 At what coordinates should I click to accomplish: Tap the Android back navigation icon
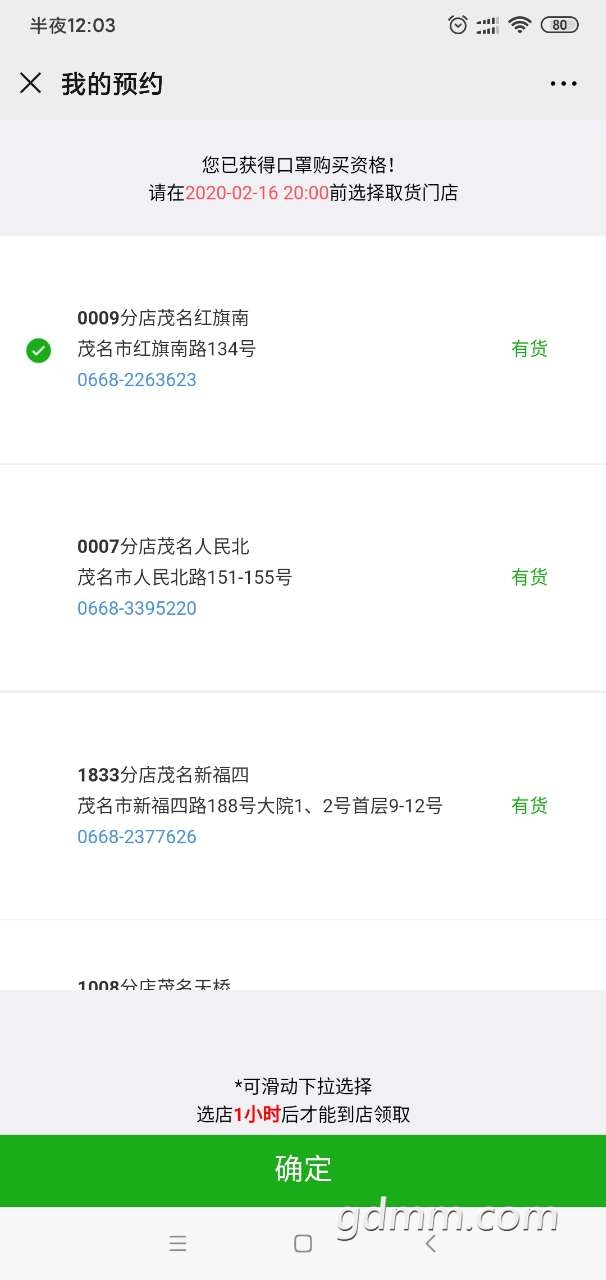tap(430, 1243)
